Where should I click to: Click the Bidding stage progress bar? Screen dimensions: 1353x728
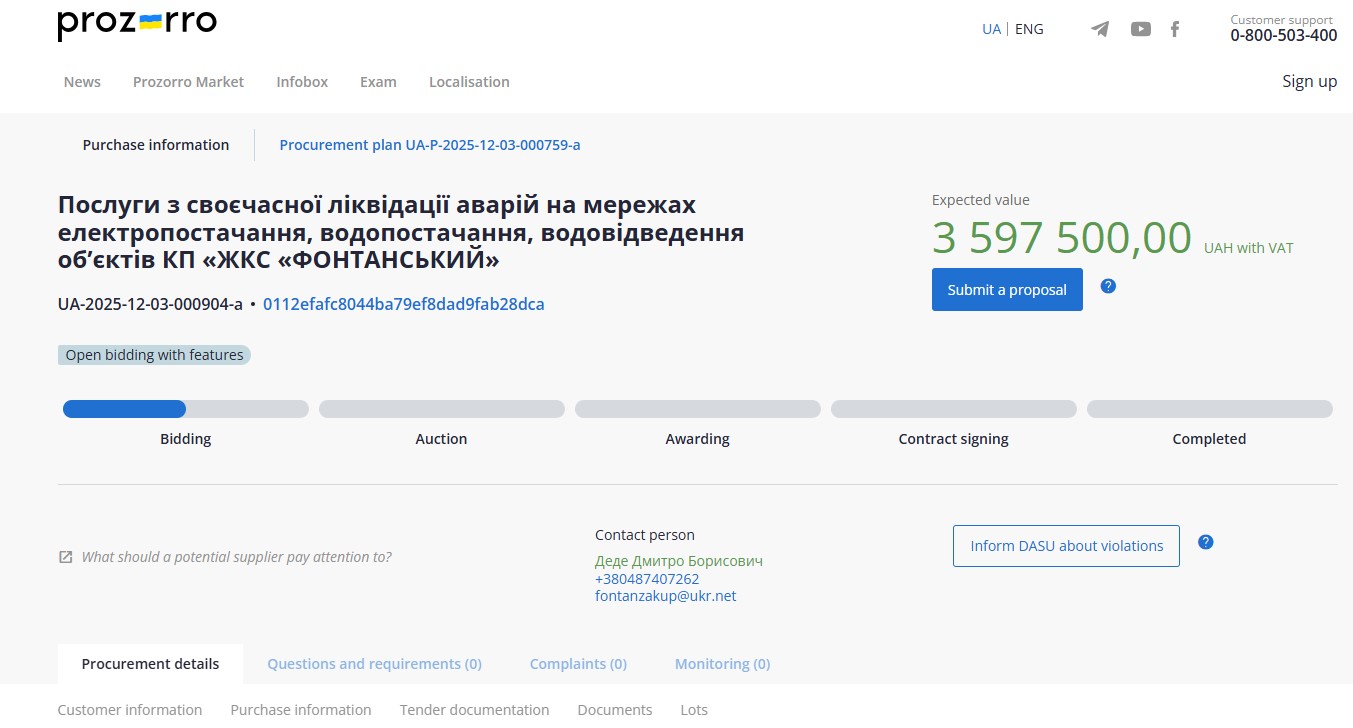[186, 409]
